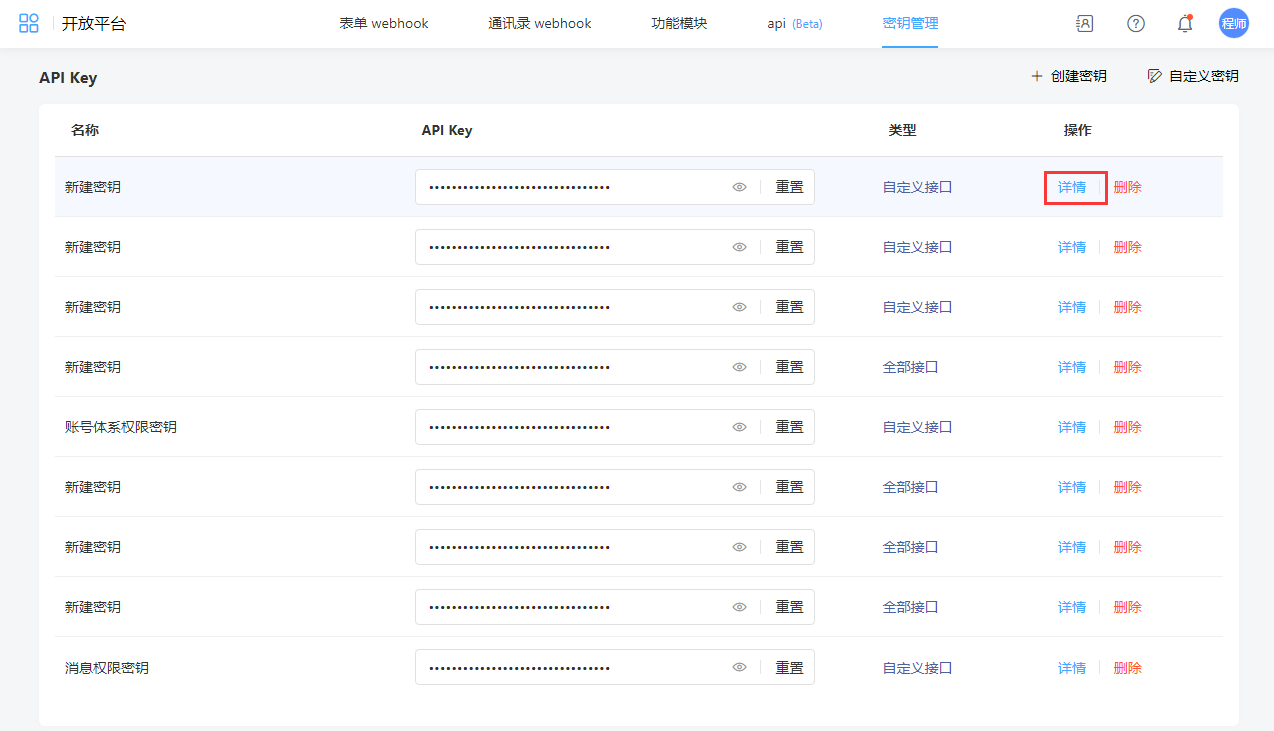Open the notifications bell icon
The height and width of the screenshot is (731, 1274).
(x=1185, y=24)
